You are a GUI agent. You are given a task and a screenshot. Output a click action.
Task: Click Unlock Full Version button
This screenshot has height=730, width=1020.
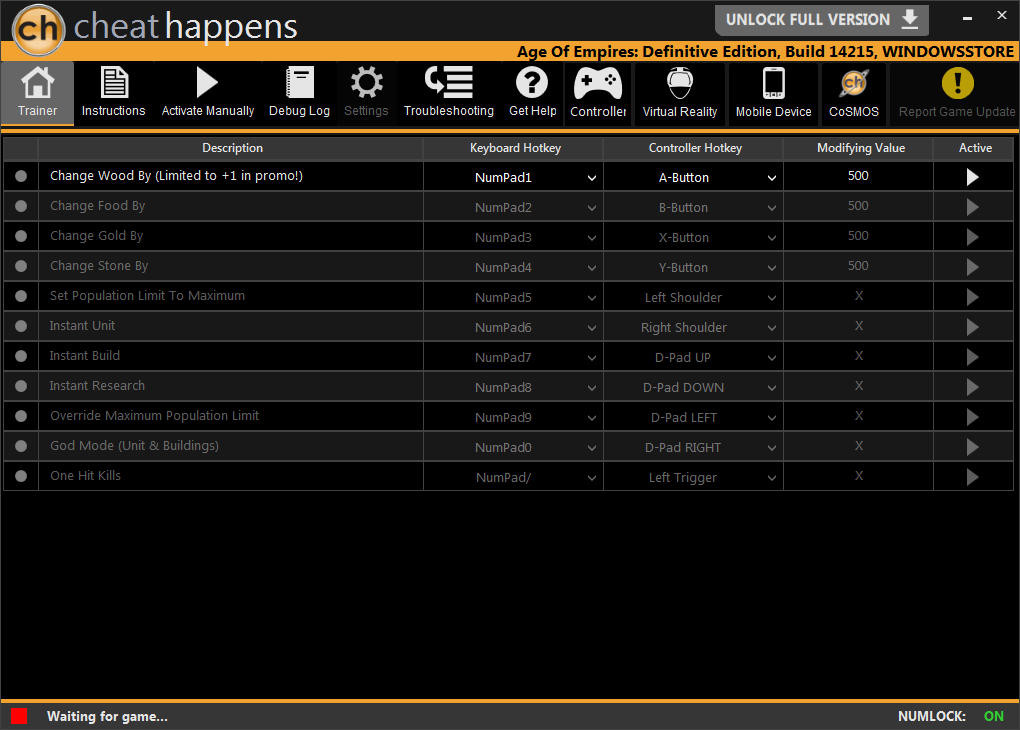point(822,20)
